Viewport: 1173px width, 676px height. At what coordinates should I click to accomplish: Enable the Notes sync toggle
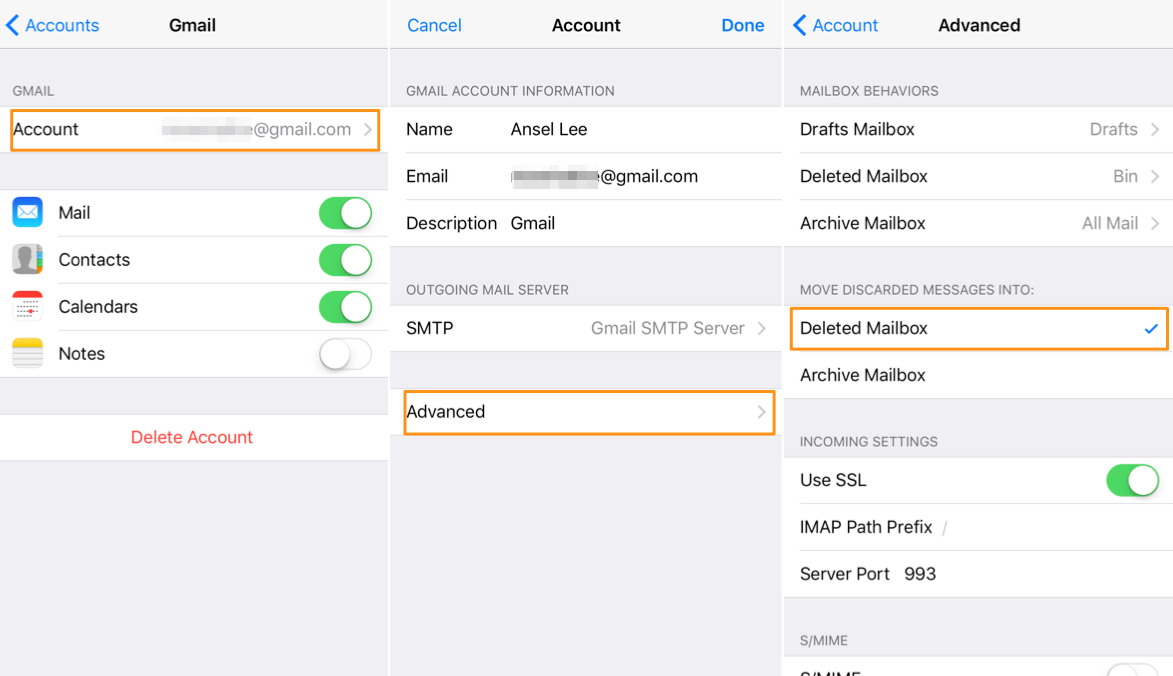point(345,354)
